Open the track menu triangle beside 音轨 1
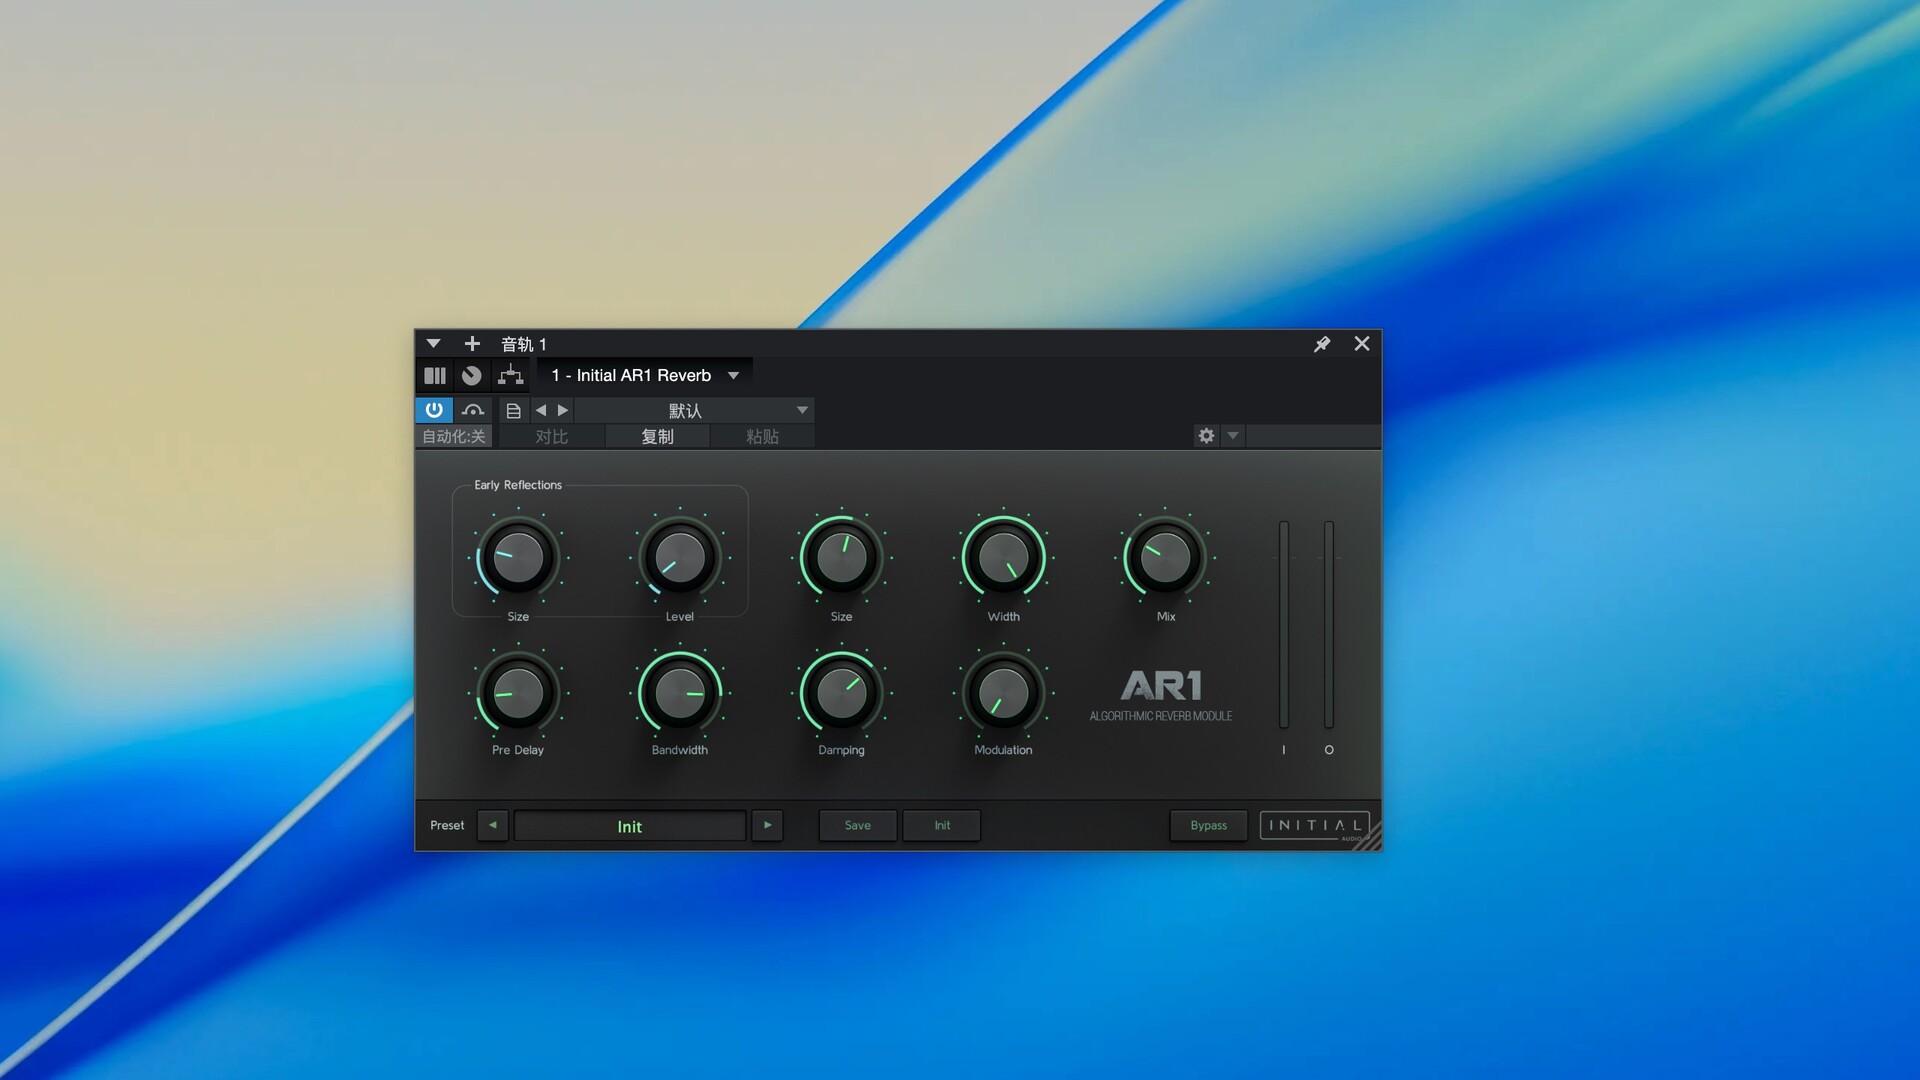 click(433, 344)
